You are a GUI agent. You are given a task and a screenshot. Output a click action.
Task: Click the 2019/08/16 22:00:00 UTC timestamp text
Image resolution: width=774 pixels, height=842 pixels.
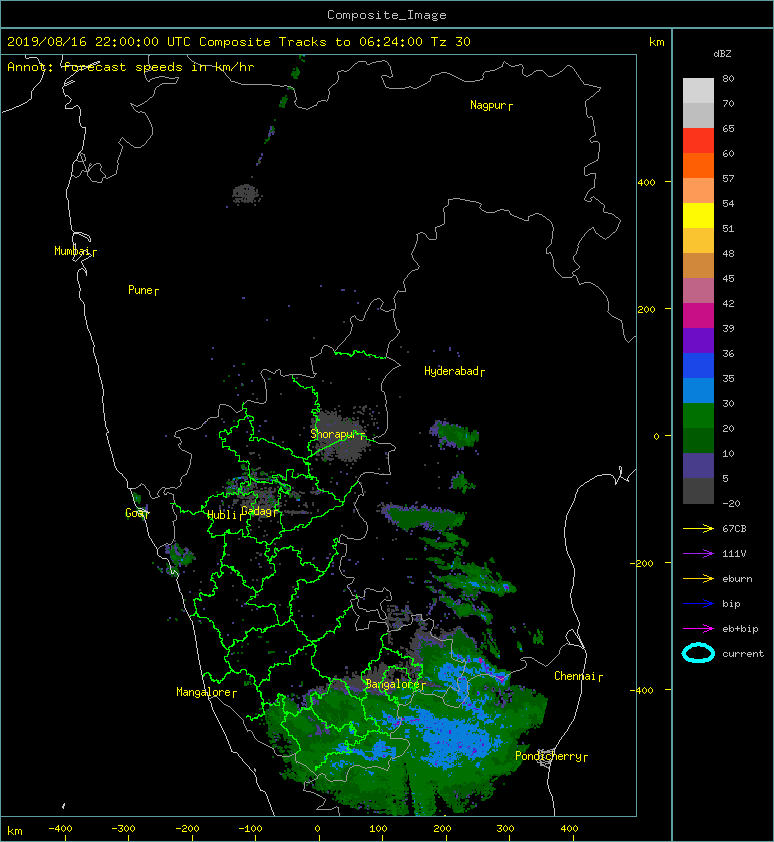click(x=99, y=41)
